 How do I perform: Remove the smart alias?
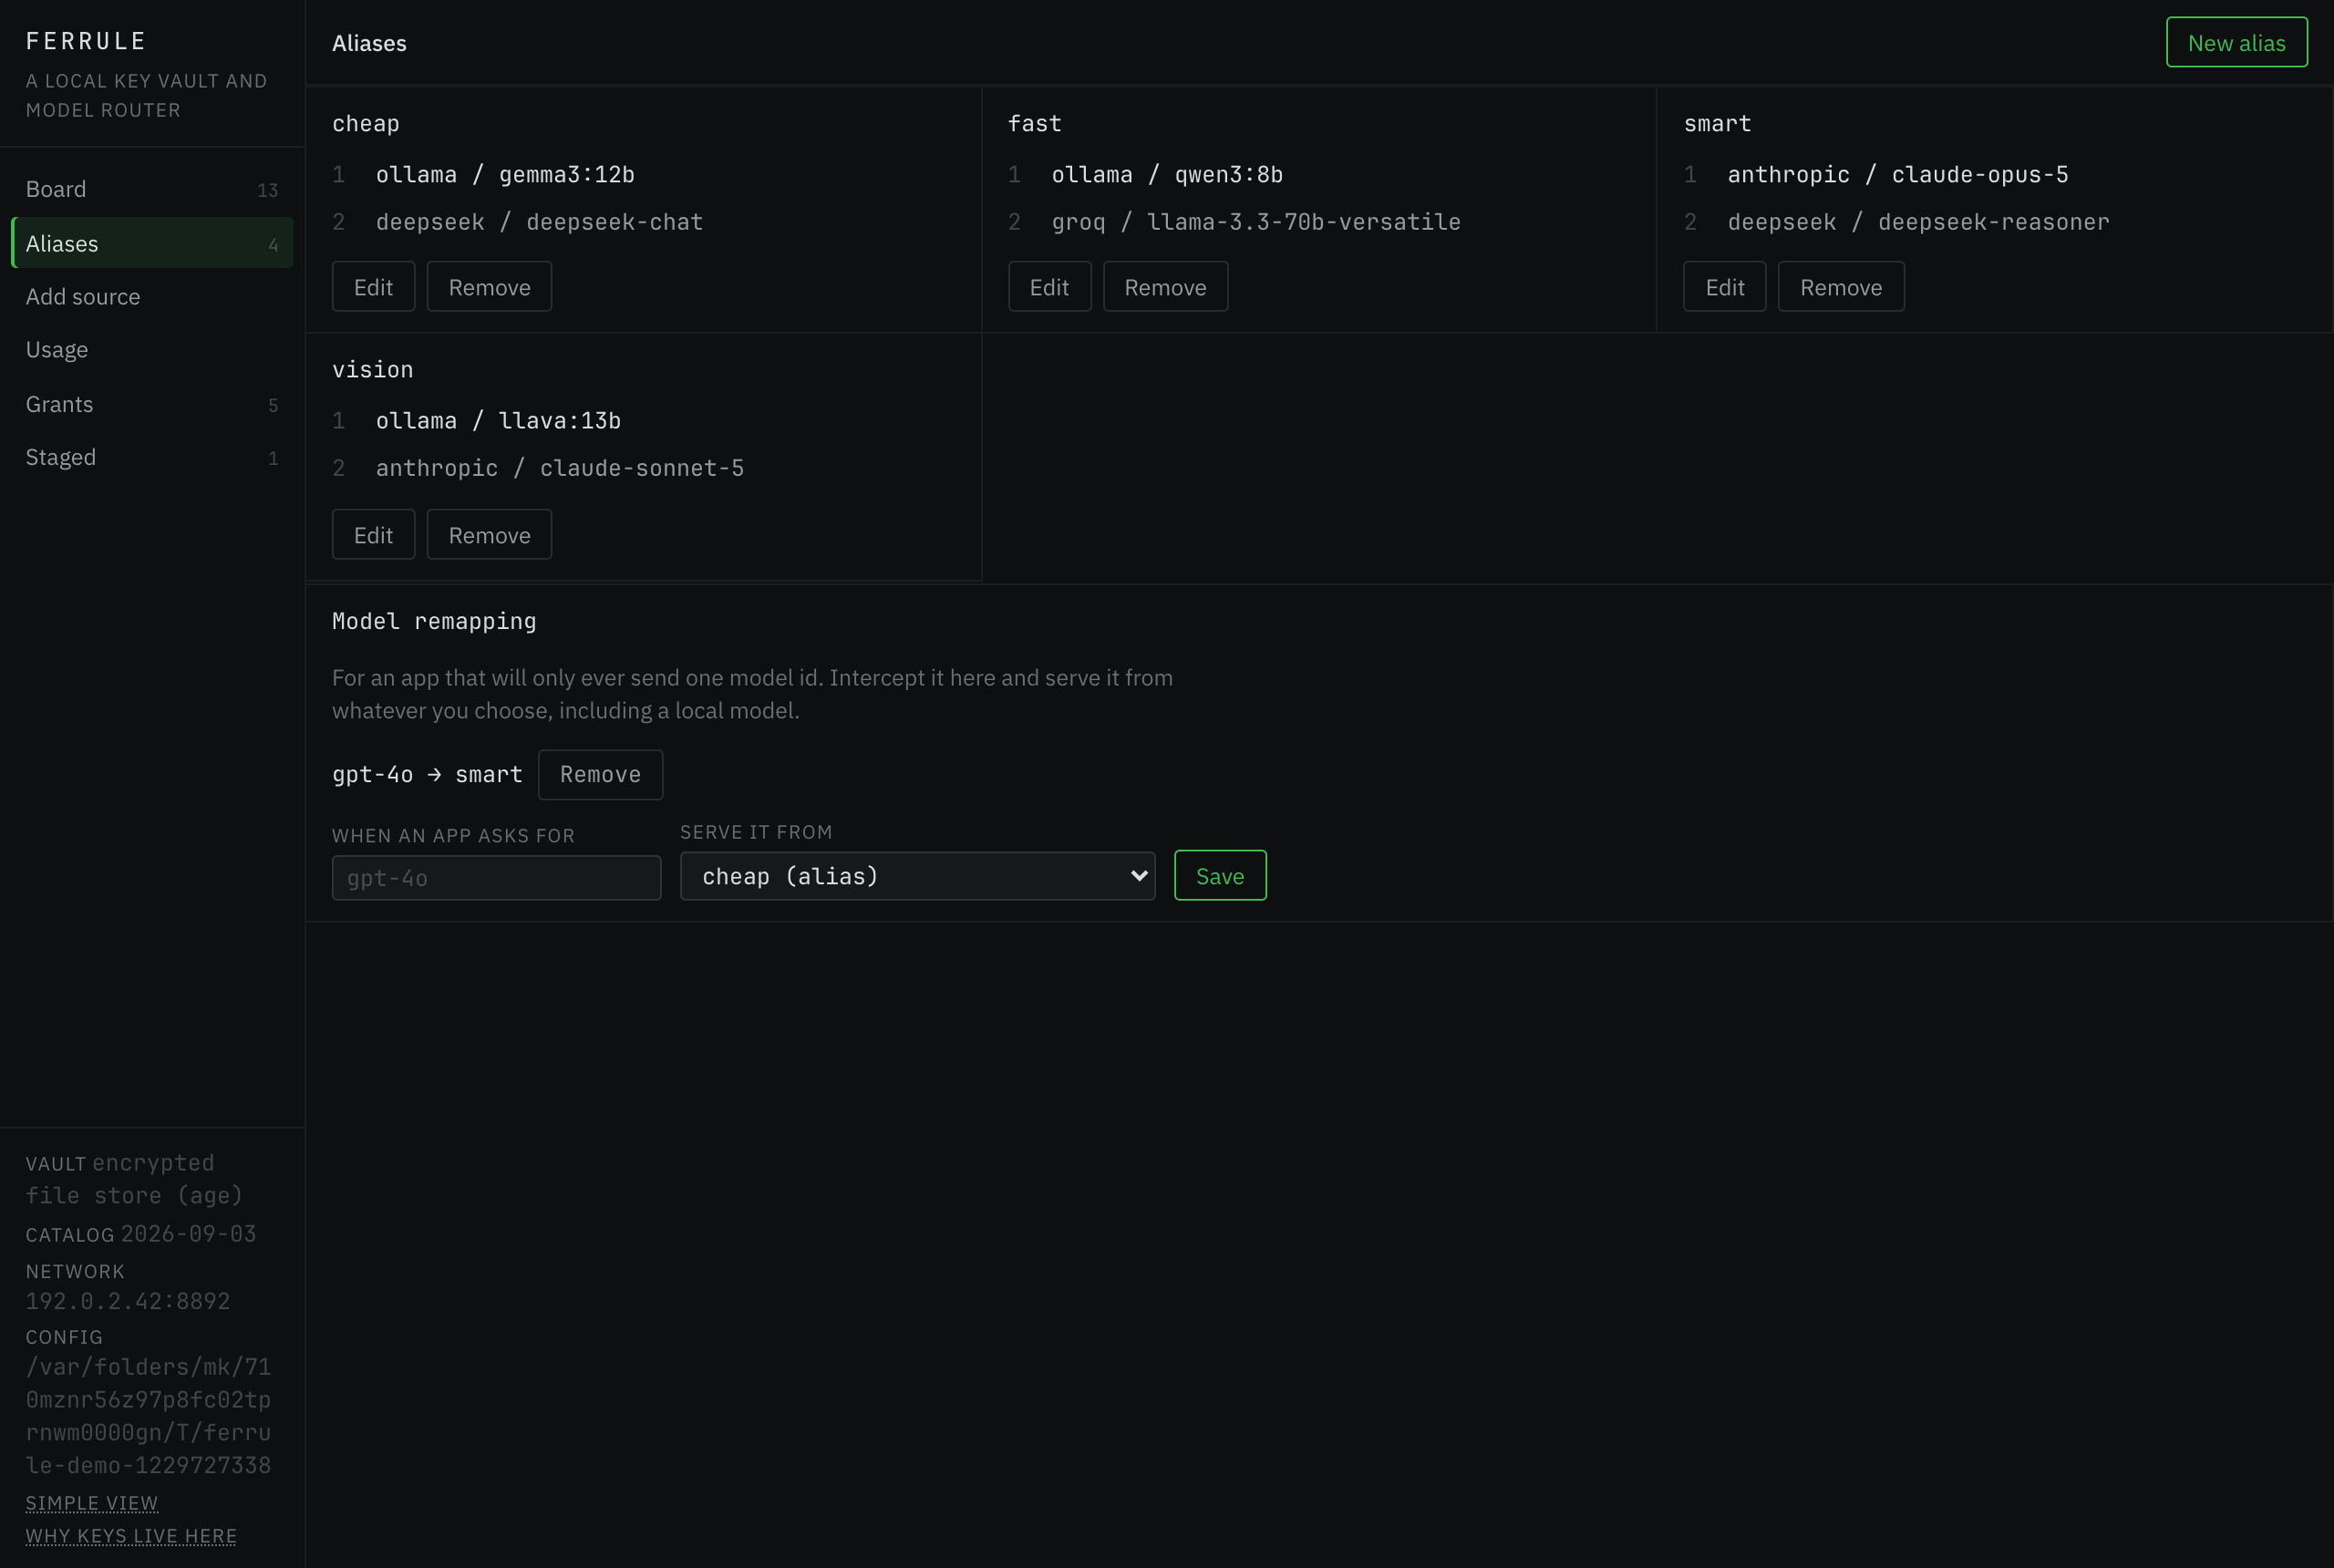(x=1840, y=287)
